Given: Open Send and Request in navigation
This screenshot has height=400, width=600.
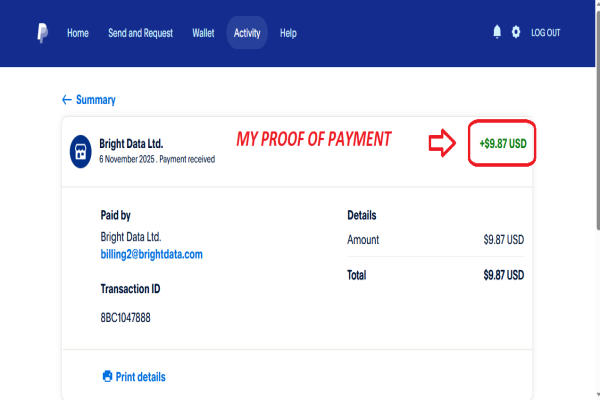Looking at the screenshot, I should 141,33.
